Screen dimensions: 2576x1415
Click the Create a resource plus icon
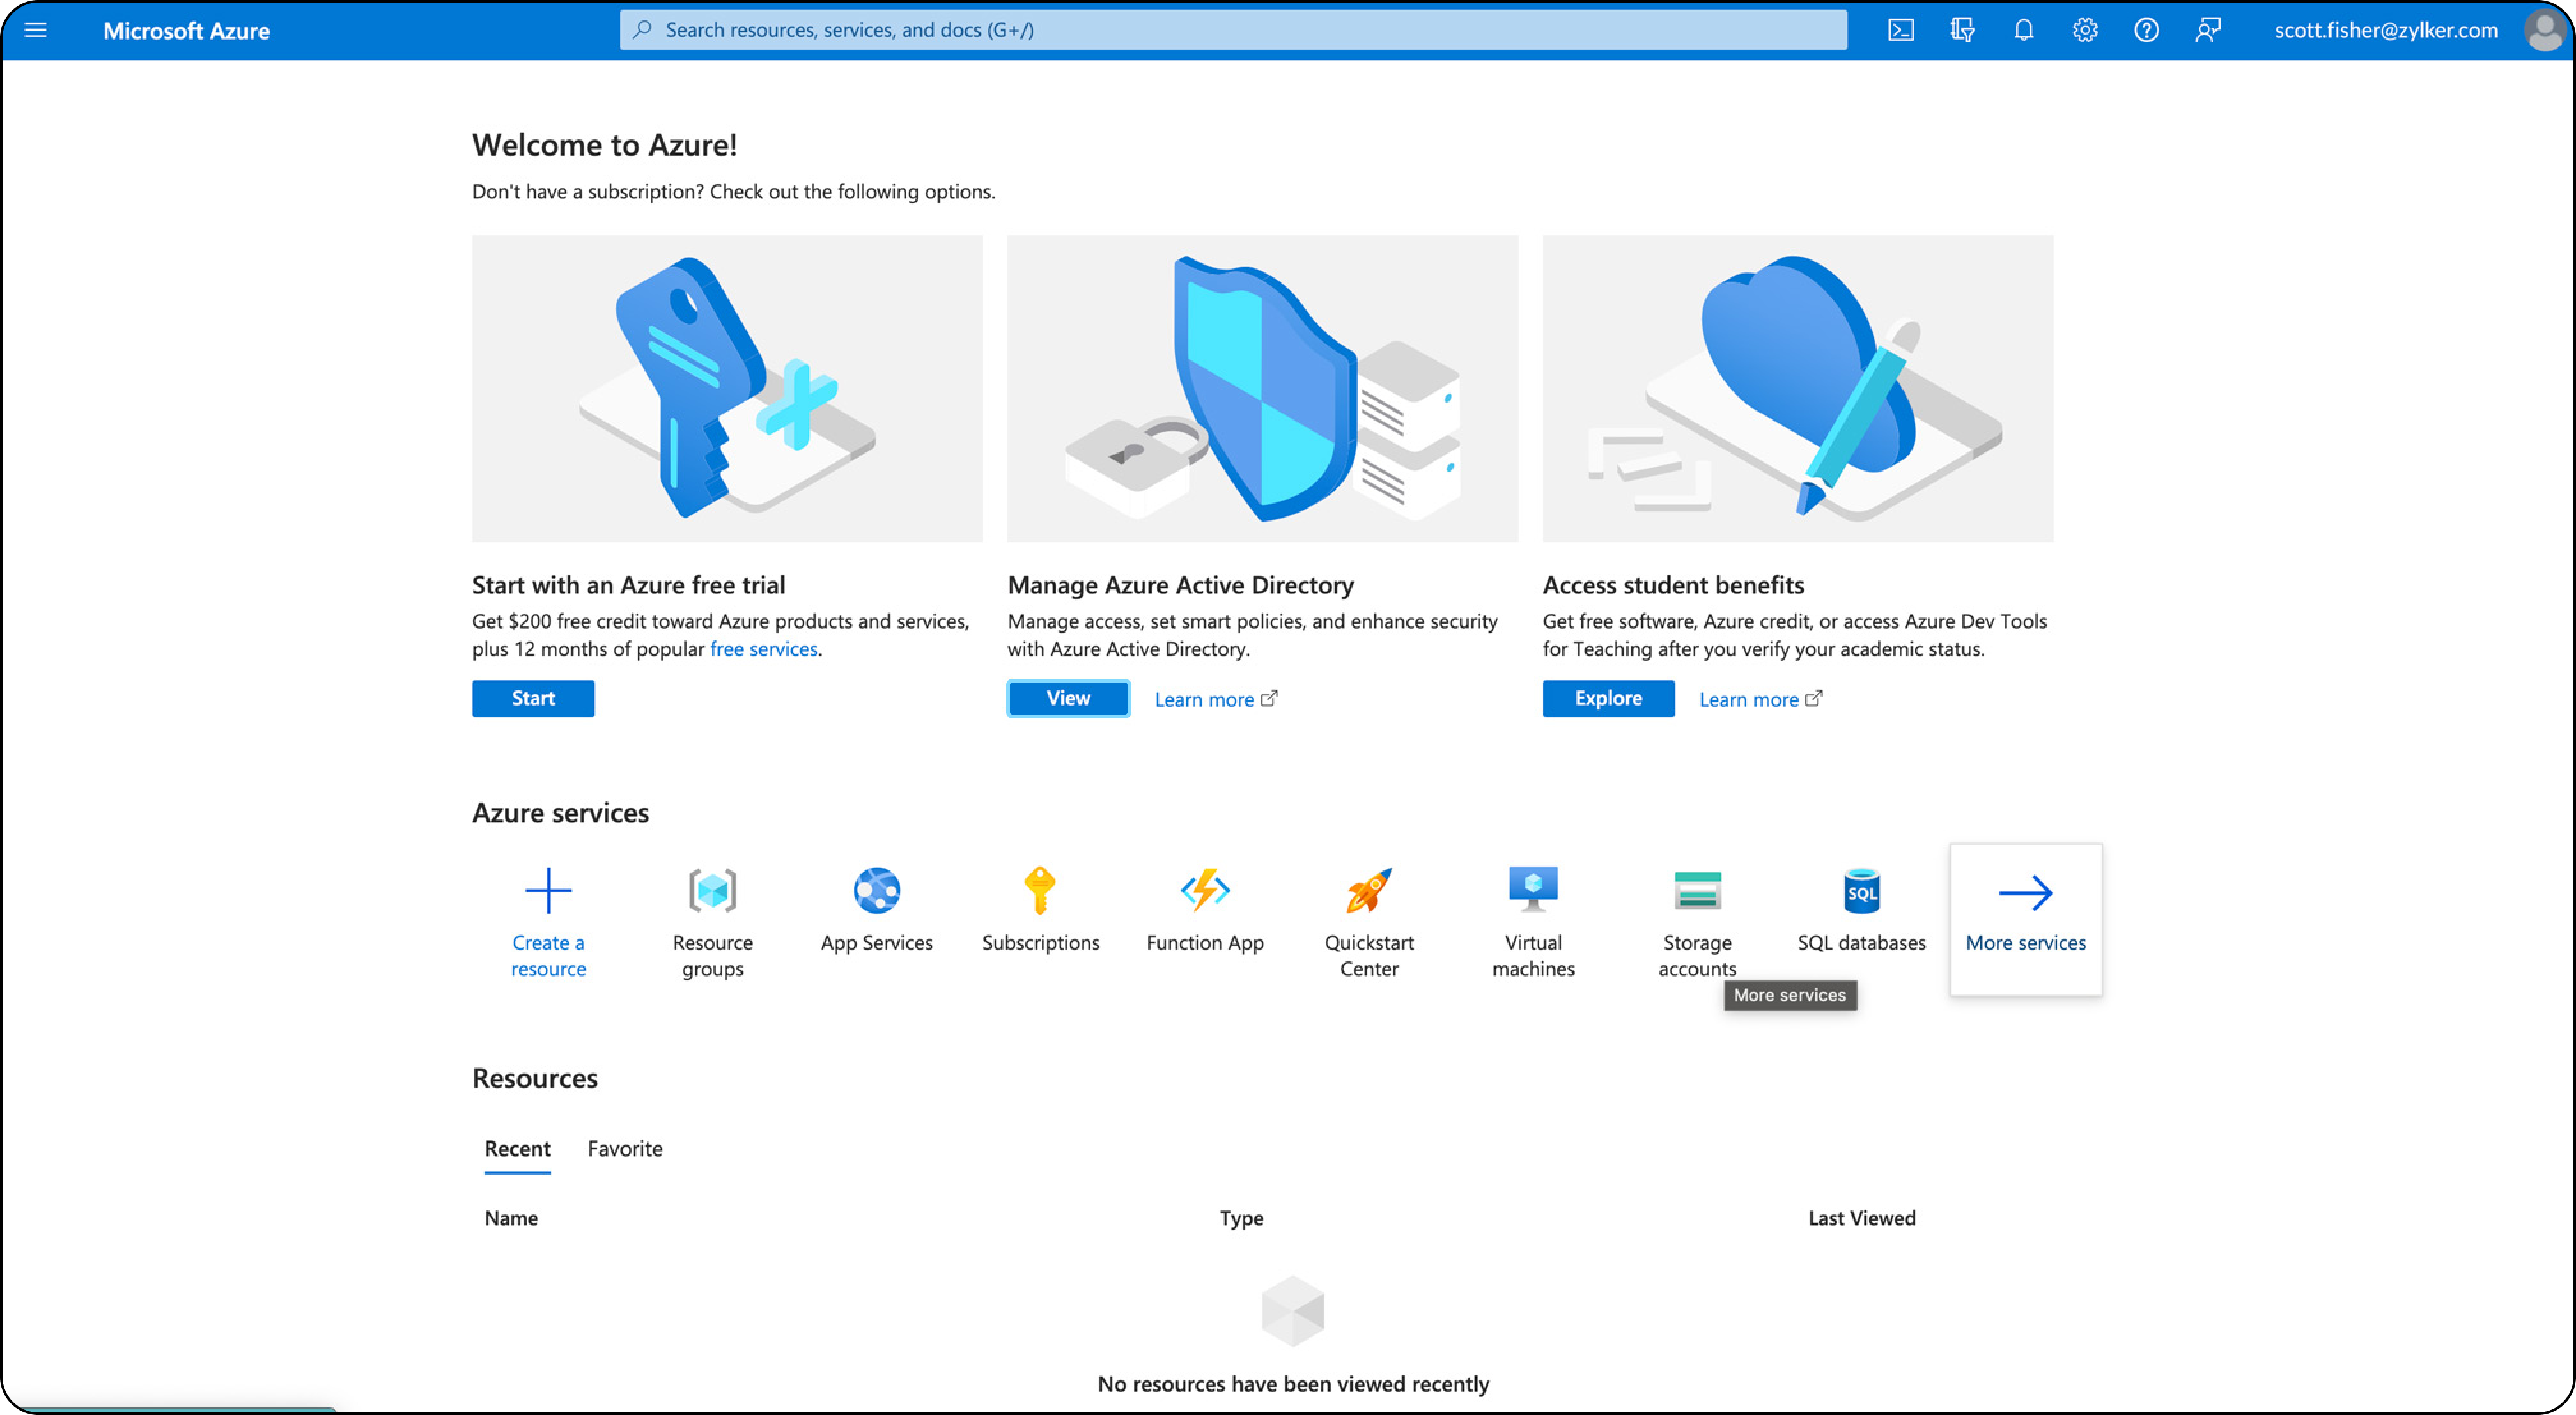[x=548, y=889]
